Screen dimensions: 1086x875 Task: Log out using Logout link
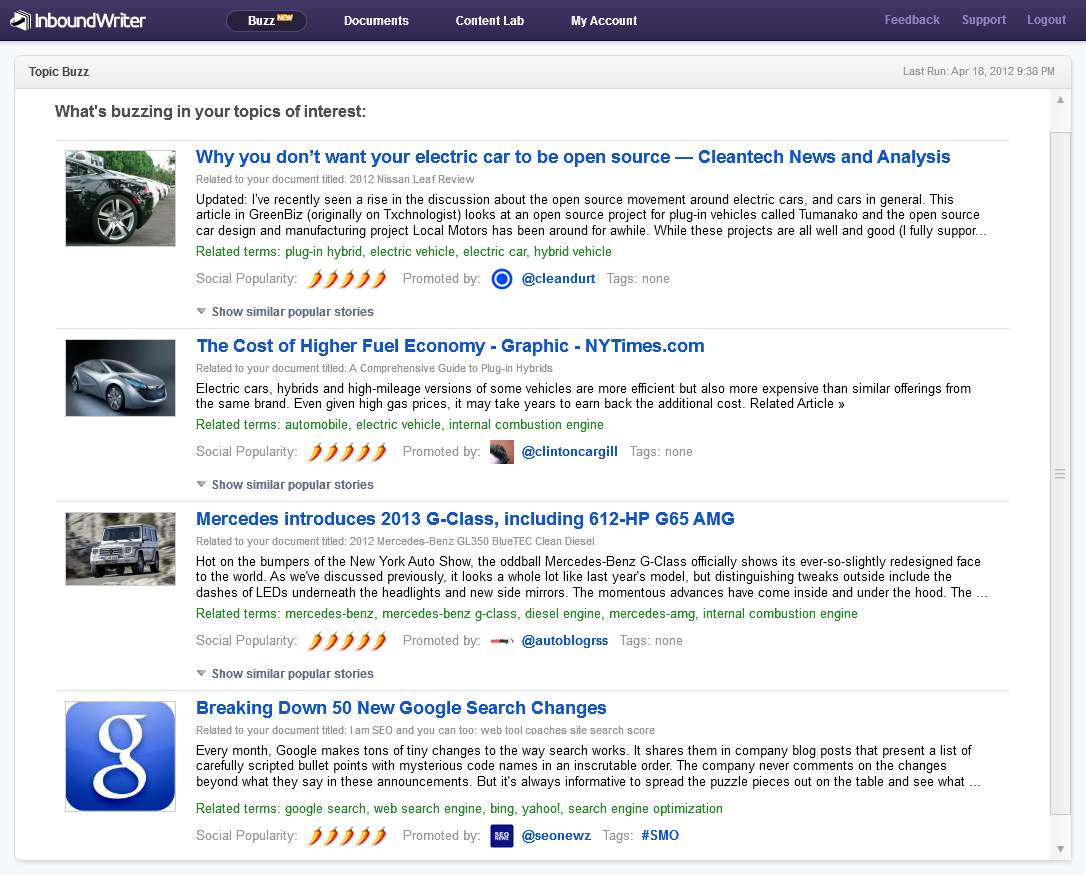(x=1046, y=20)
